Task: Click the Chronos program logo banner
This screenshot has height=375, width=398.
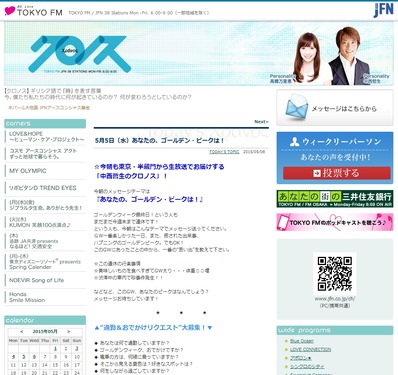Action: [79, 54]
